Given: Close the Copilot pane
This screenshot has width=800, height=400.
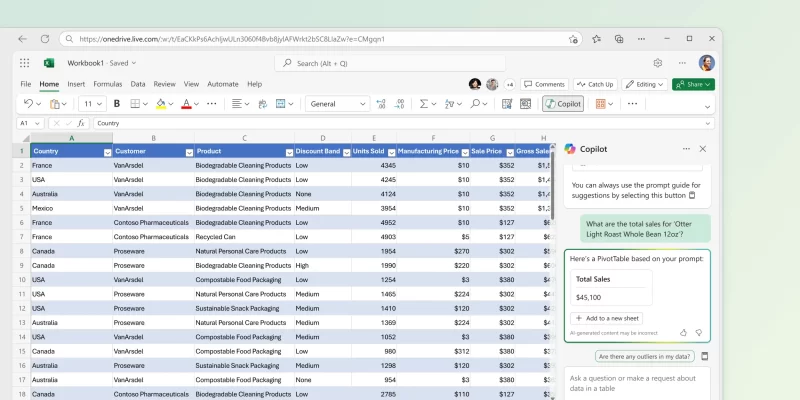Looking at the screenshot, I should pyautogui.click(x=703, y=149).
